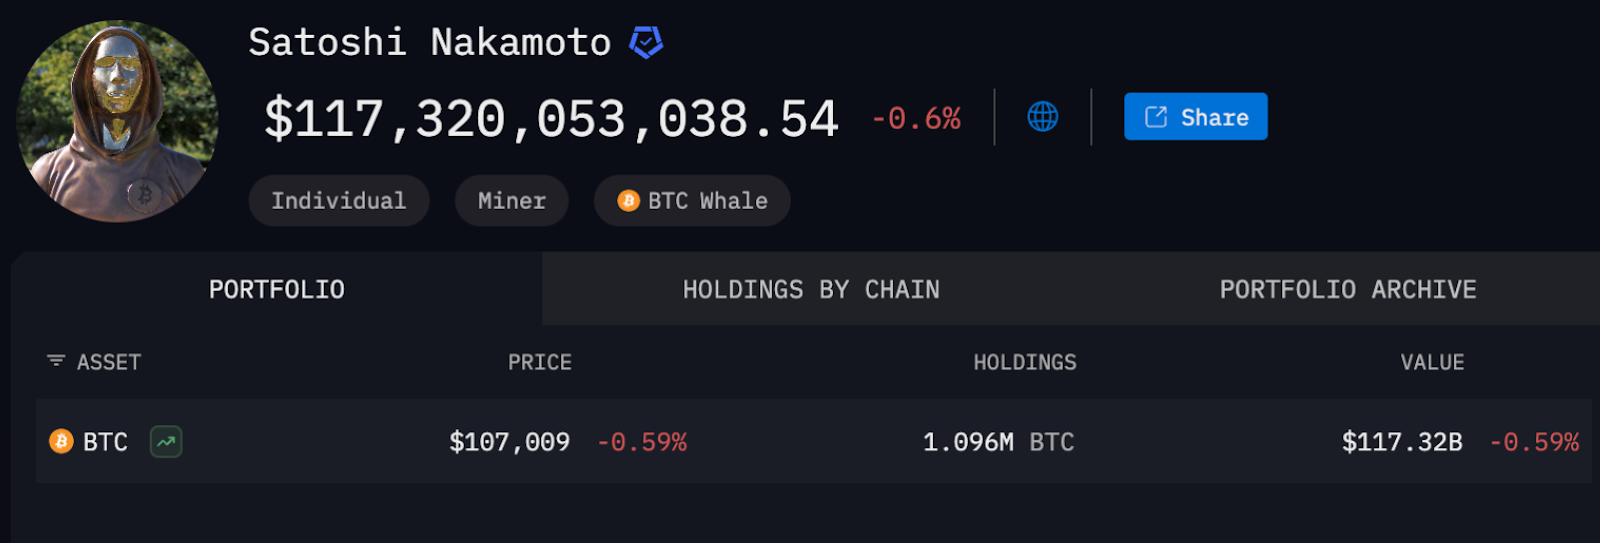1600x543 pixels.
Task: Sort by the HOLDINGS column header
Action: 1025,362
